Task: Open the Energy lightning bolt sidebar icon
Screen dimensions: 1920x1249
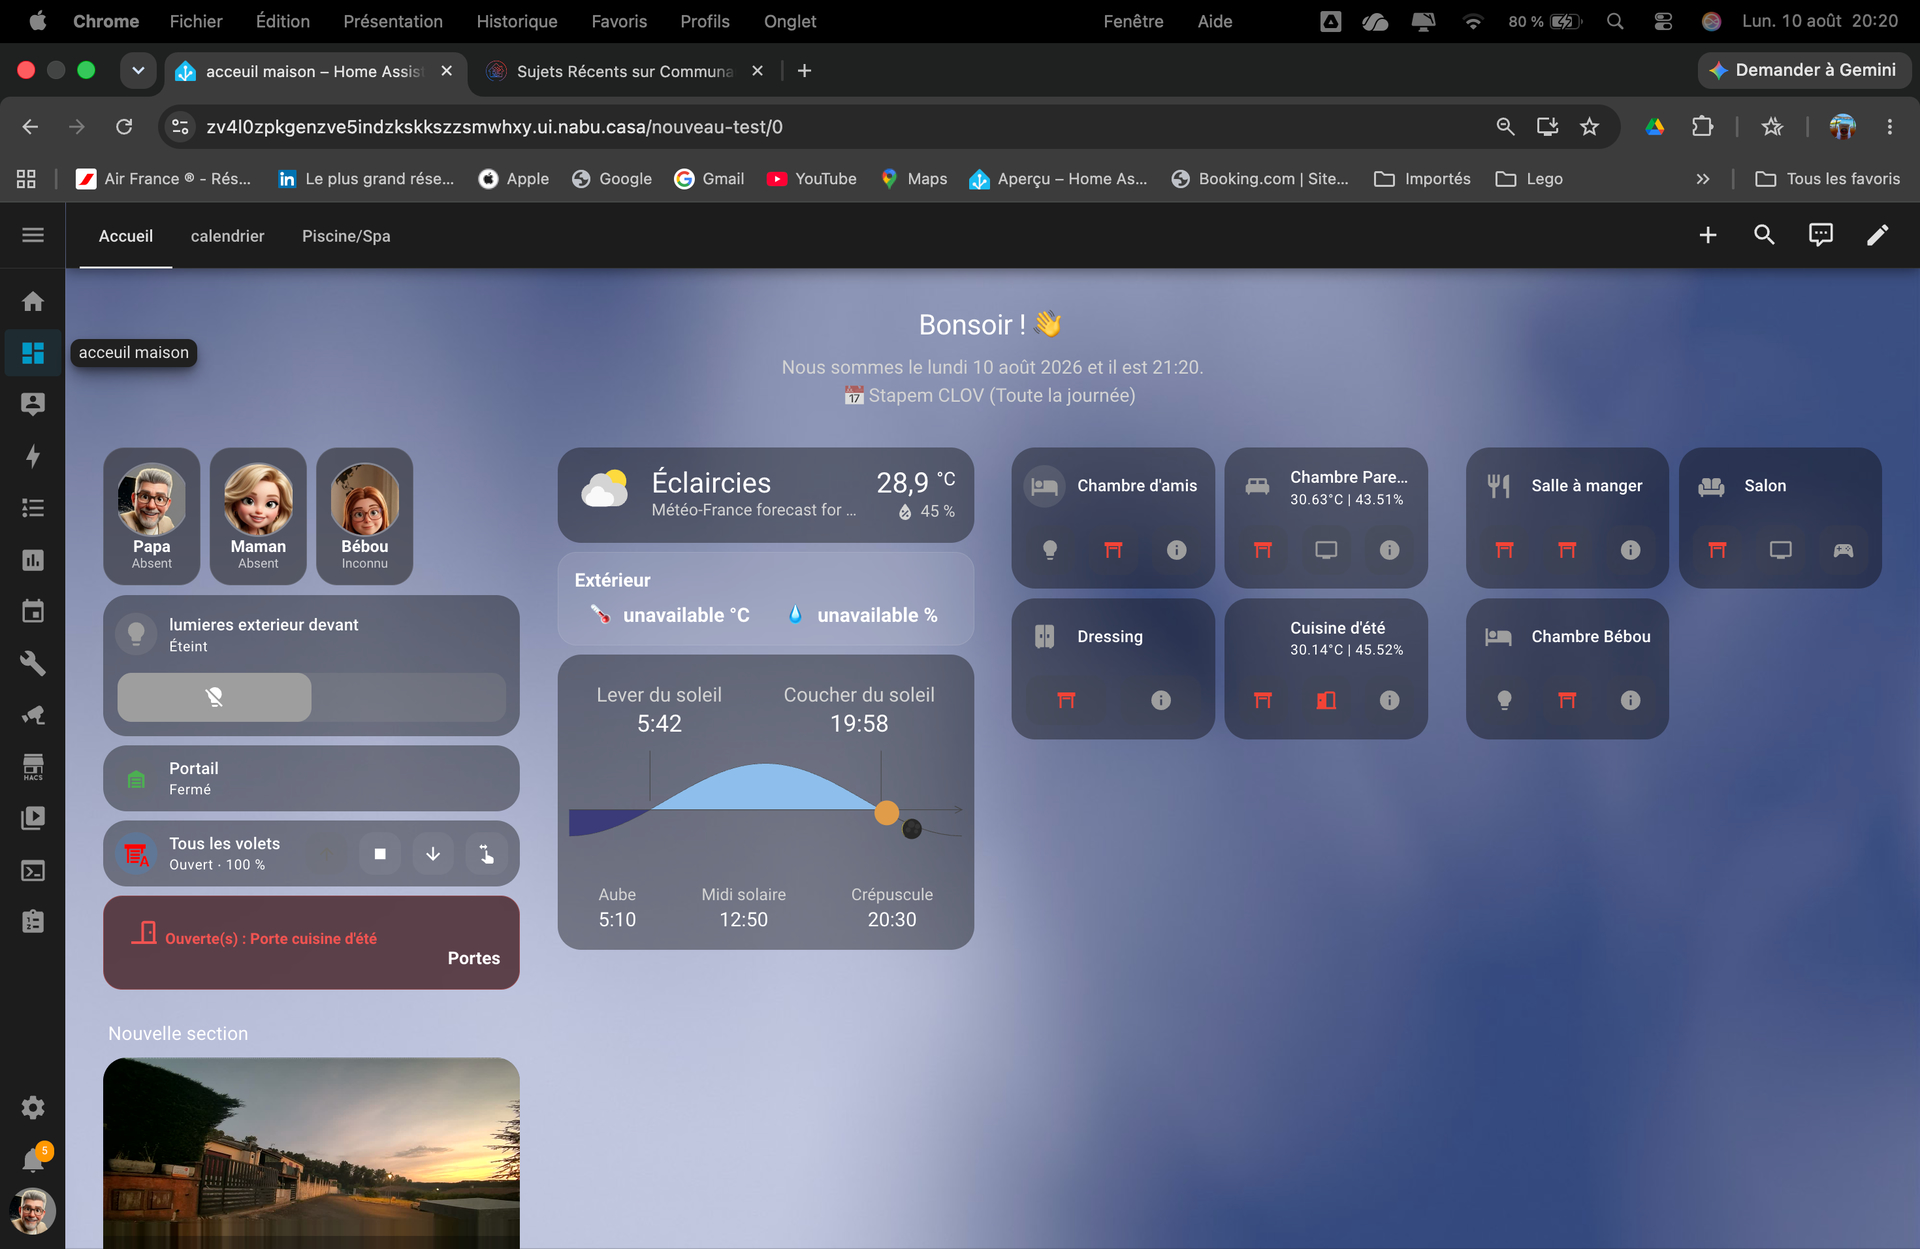Action: click(x=33, y=456)
